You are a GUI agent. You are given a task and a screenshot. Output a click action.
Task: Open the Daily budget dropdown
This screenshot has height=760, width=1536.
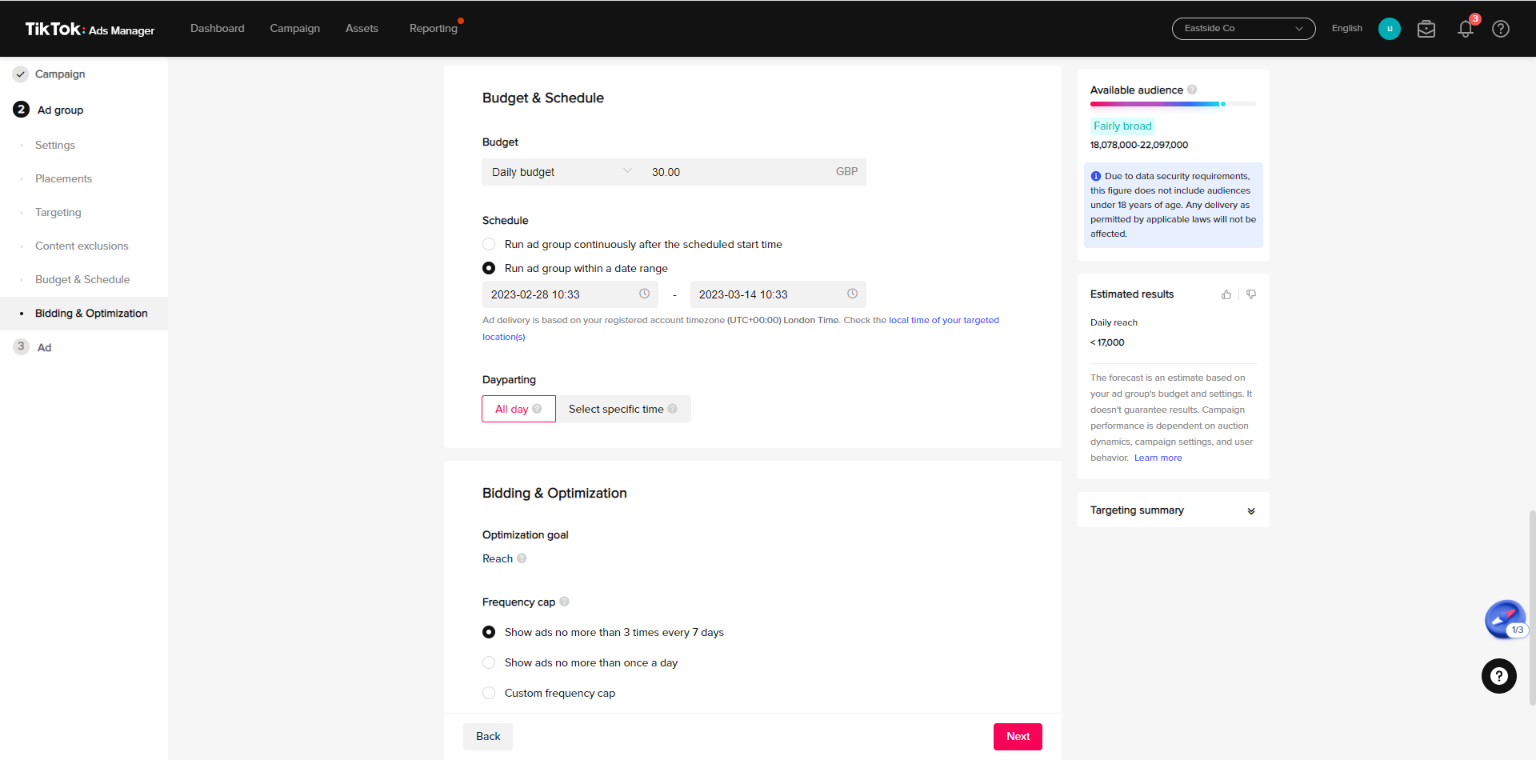(x=561, y=172)
